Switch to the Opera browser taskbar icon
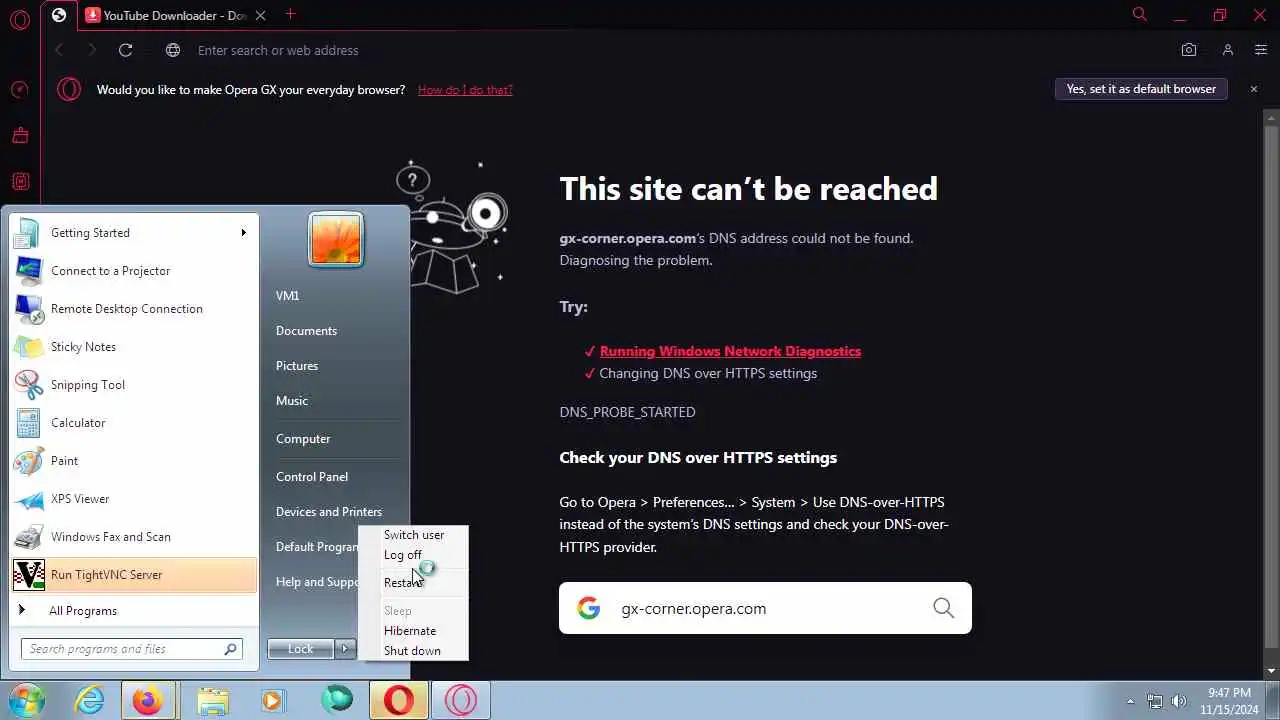Image resolution: width=1280 pixels, height=720 pixels. (x=399, y=700)
